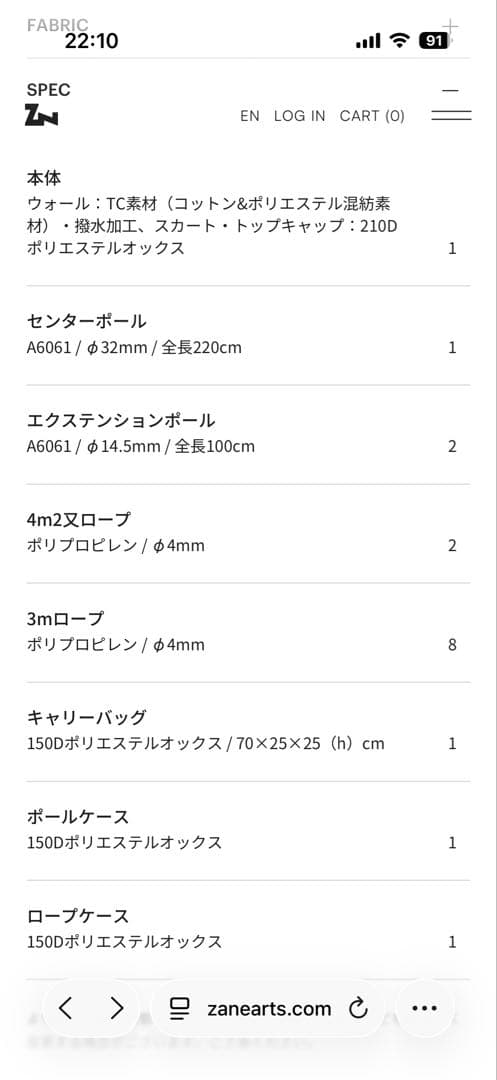Open browser more options ellipsis button
The width and height of the screenshot is (497, 1080).
point(424,1008)
